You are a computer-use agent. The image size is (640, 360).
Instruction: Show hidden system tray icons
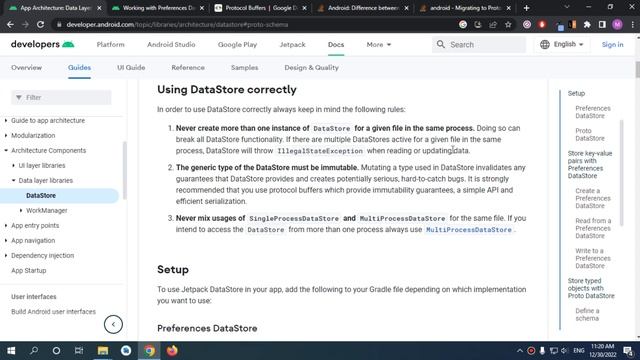pos(520,351)
